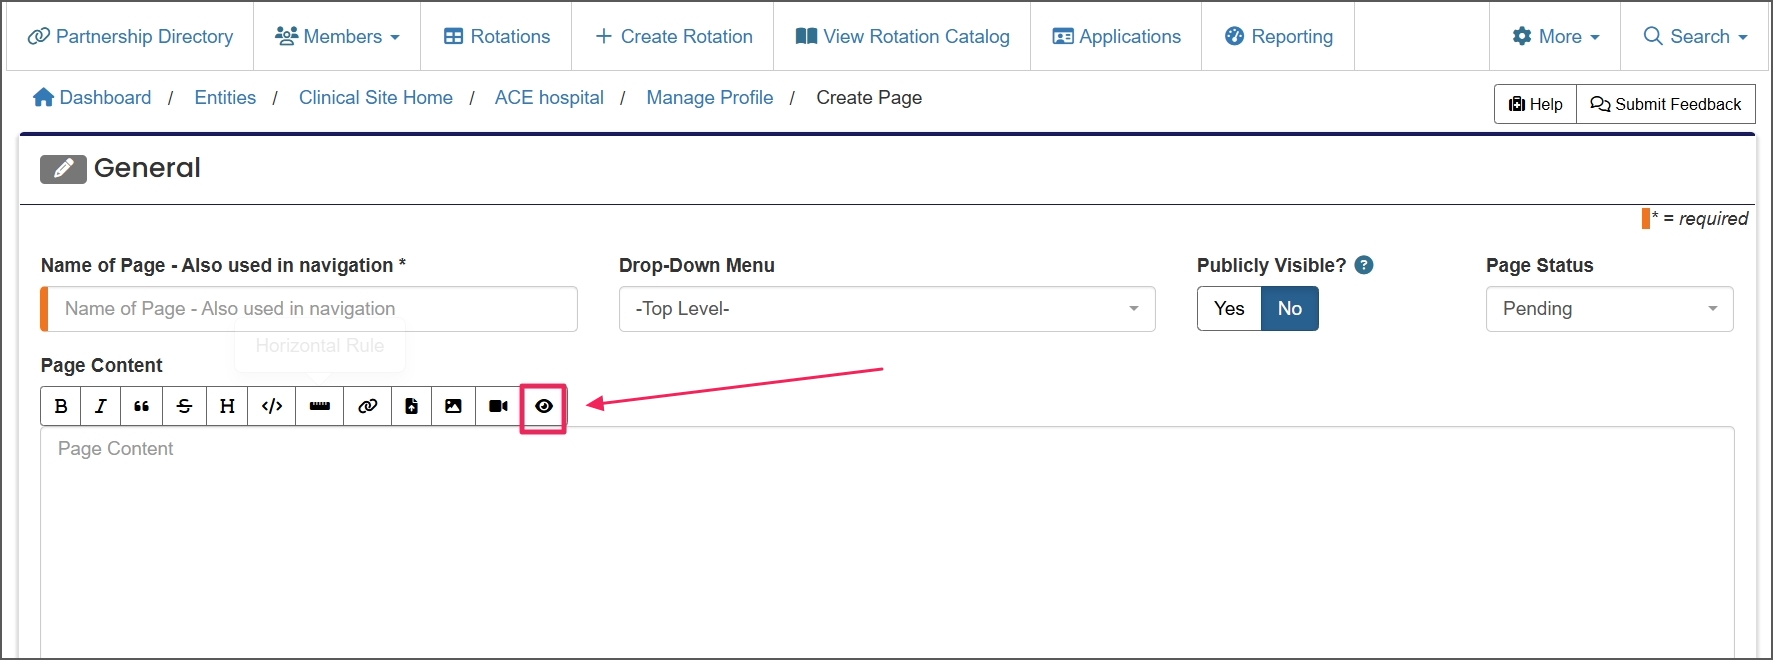Viewport: 1773px width, 660px height.
Task: Insert a blockquote using the quote icon
Action: pyautogui.click(x=142, y=406)
